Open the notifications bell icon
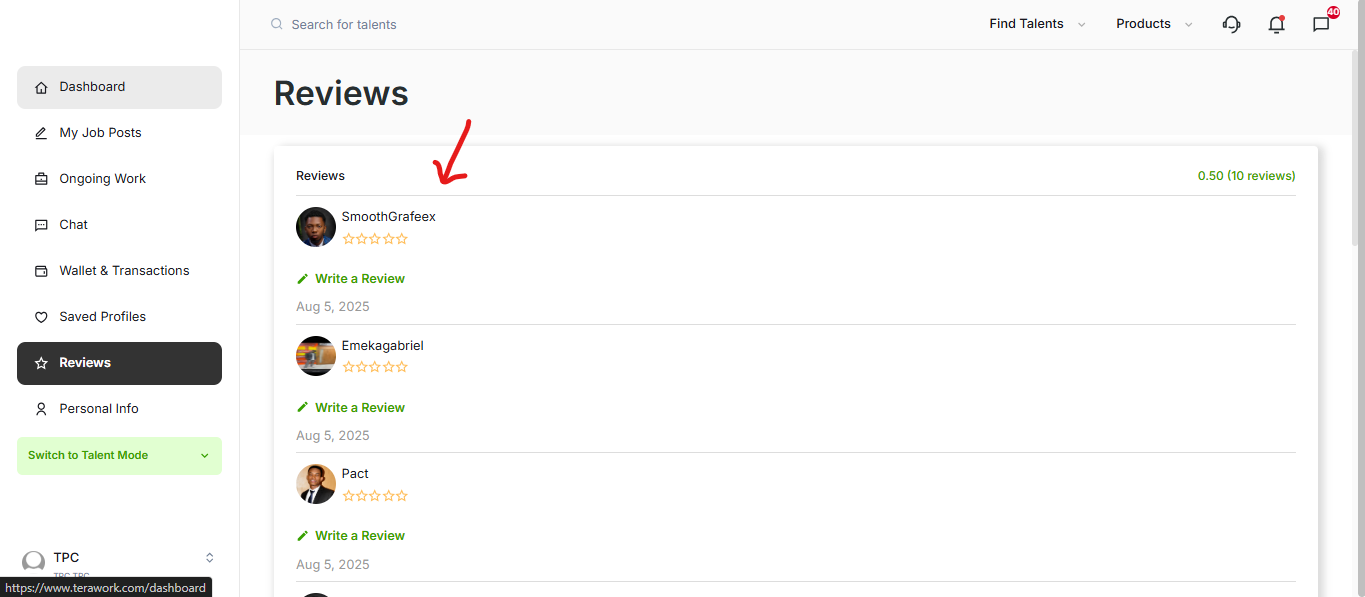The width and height of the screenshot is (1365, 597). [1276, 25]
